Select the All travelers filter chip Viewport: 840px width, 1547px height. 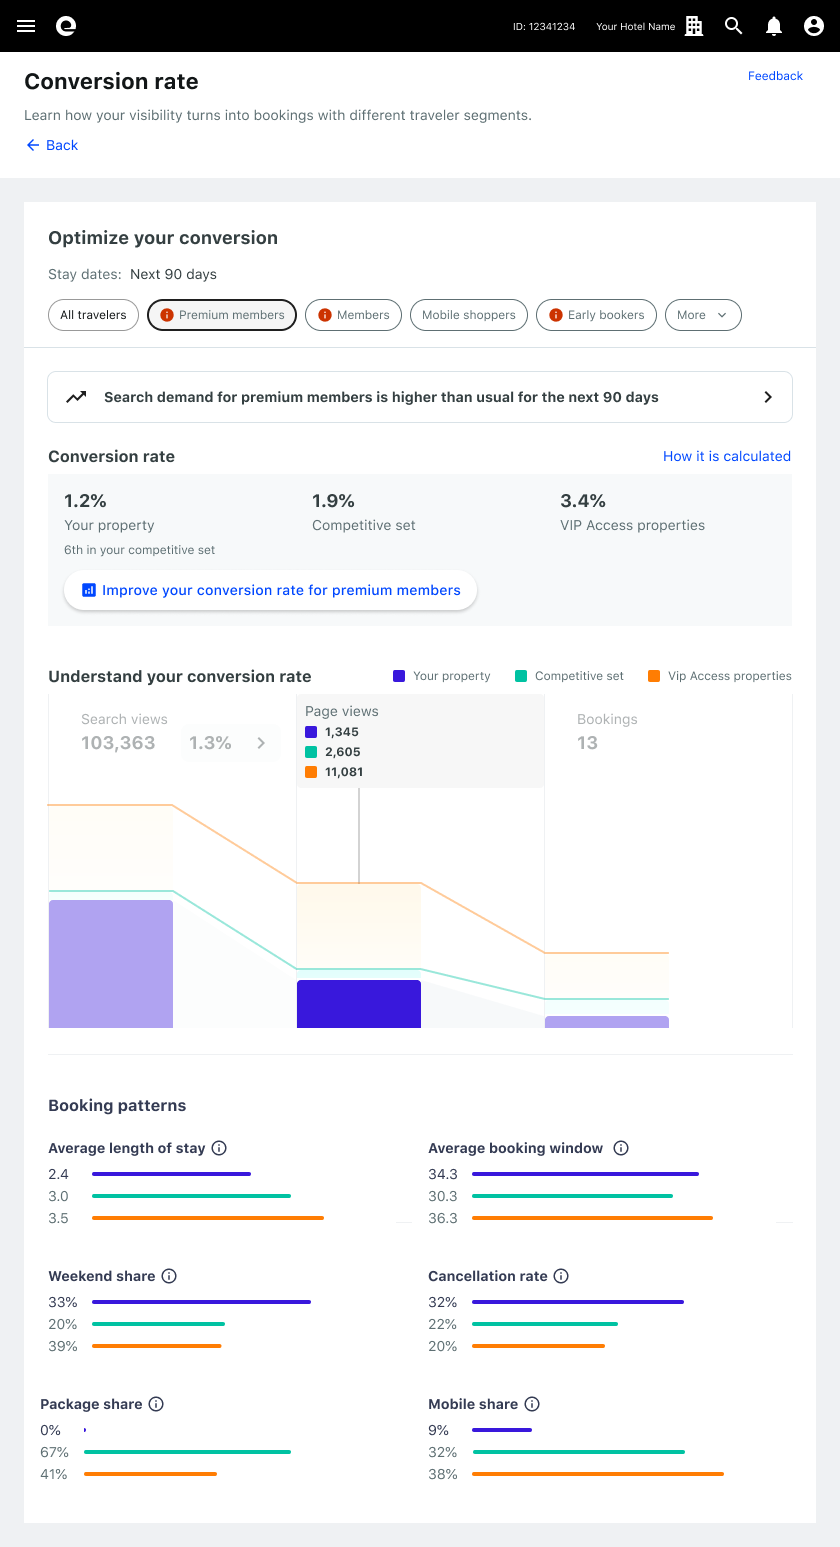tap(93, 315)
